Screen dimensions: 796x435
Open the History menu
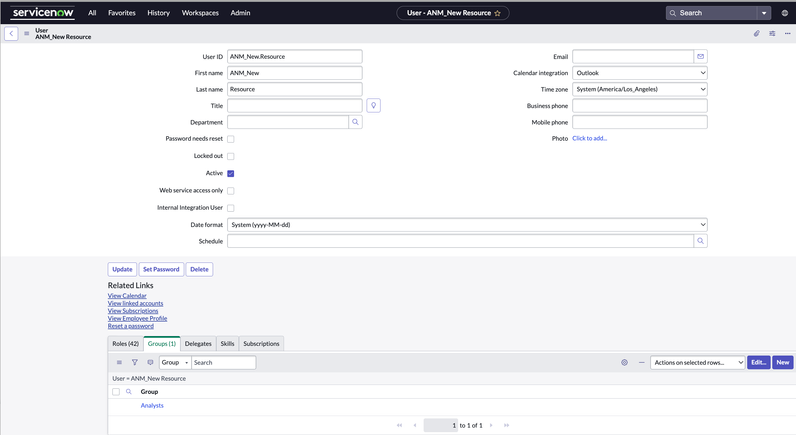point(158,13)
